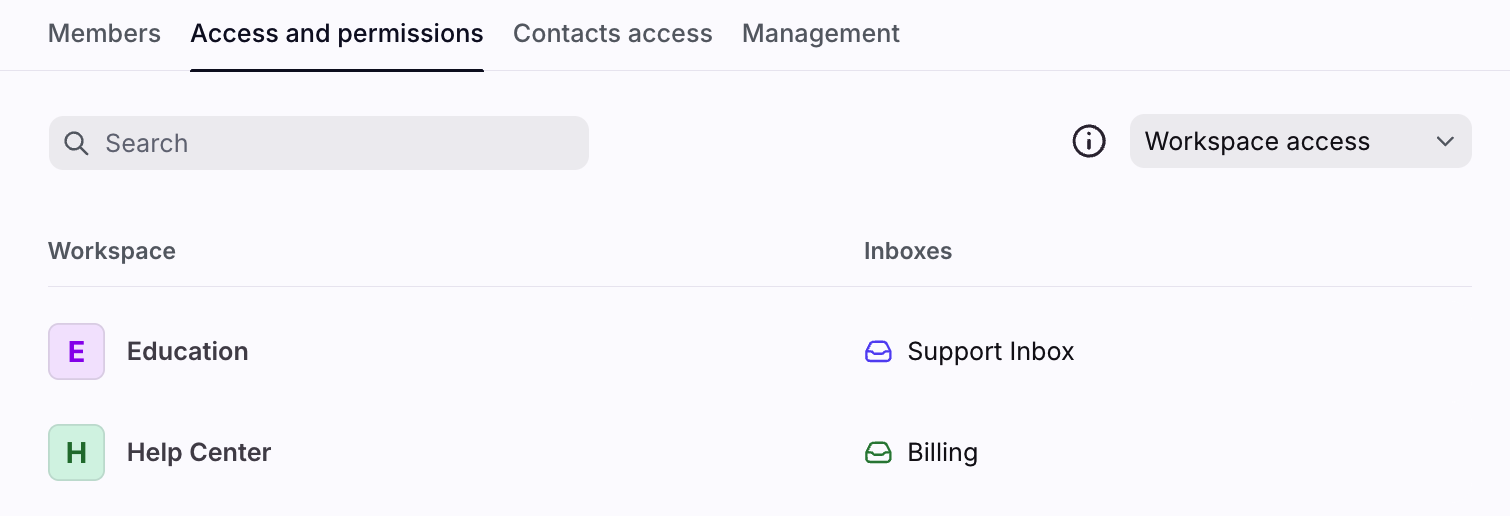Open the Support Inbox link

990,352
